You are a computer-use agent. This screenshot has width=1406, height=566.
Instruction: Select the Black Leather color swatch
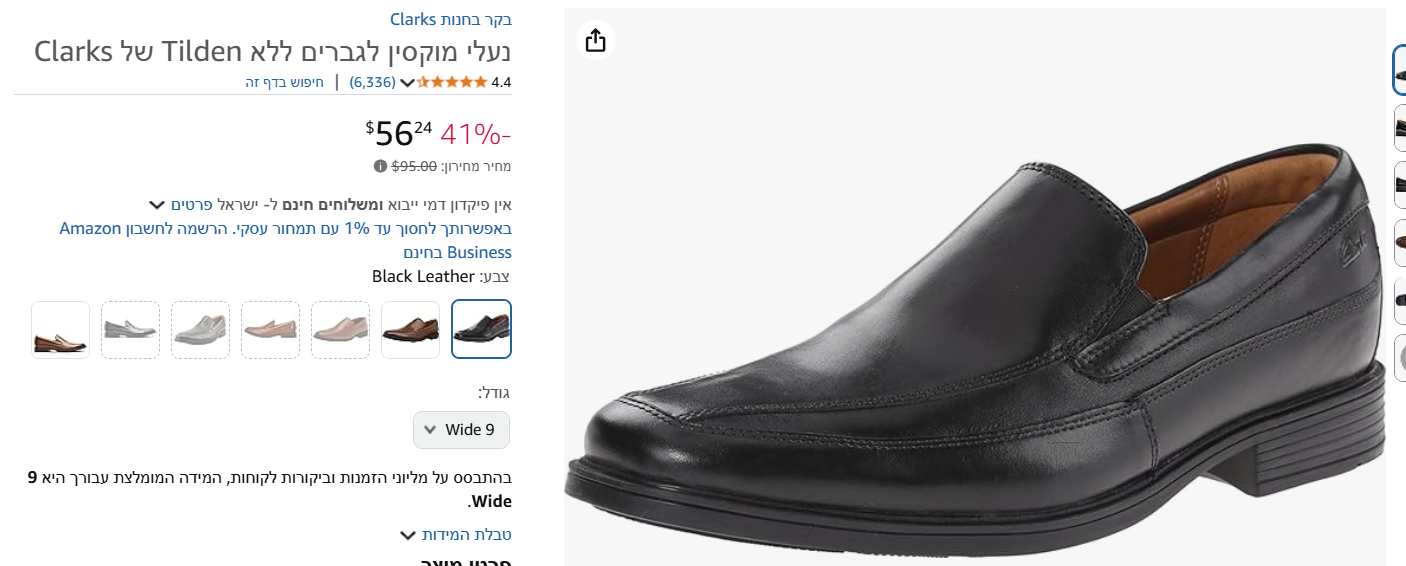481,329
